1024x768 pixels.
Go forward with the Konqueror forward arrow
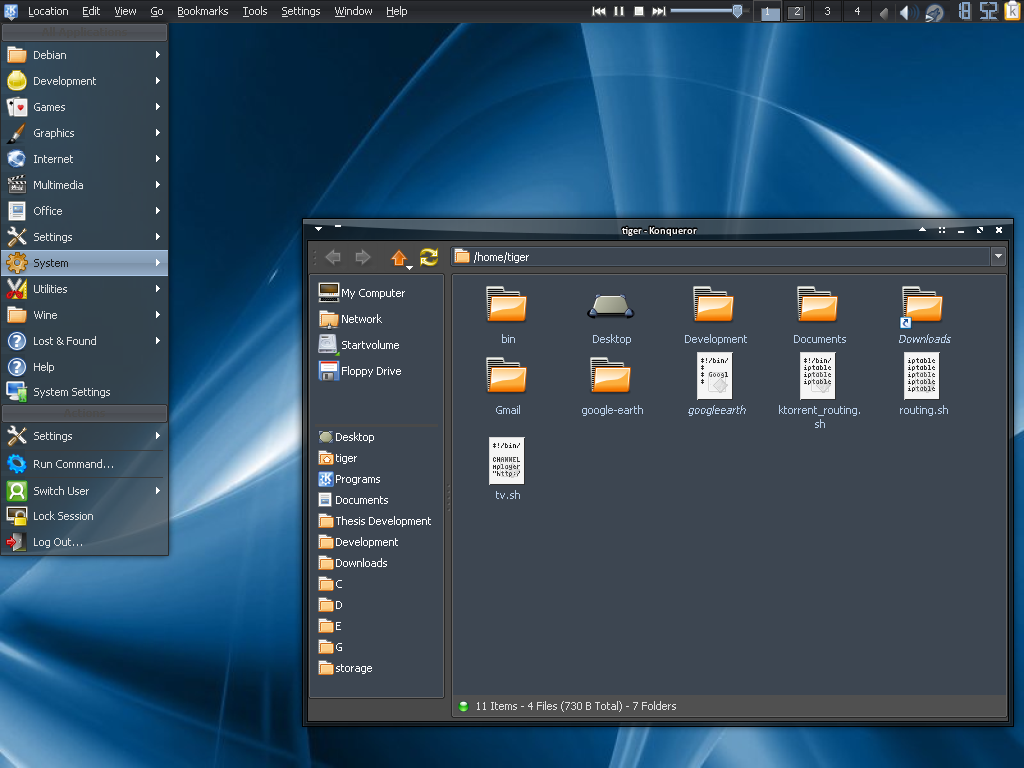(x=363, y=257)
